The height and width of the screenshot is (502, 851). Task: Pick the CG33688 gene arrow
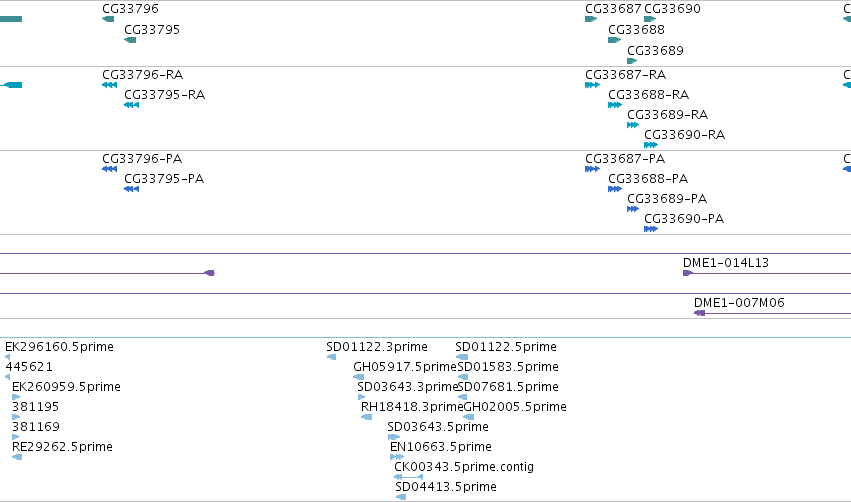point(614,40)
